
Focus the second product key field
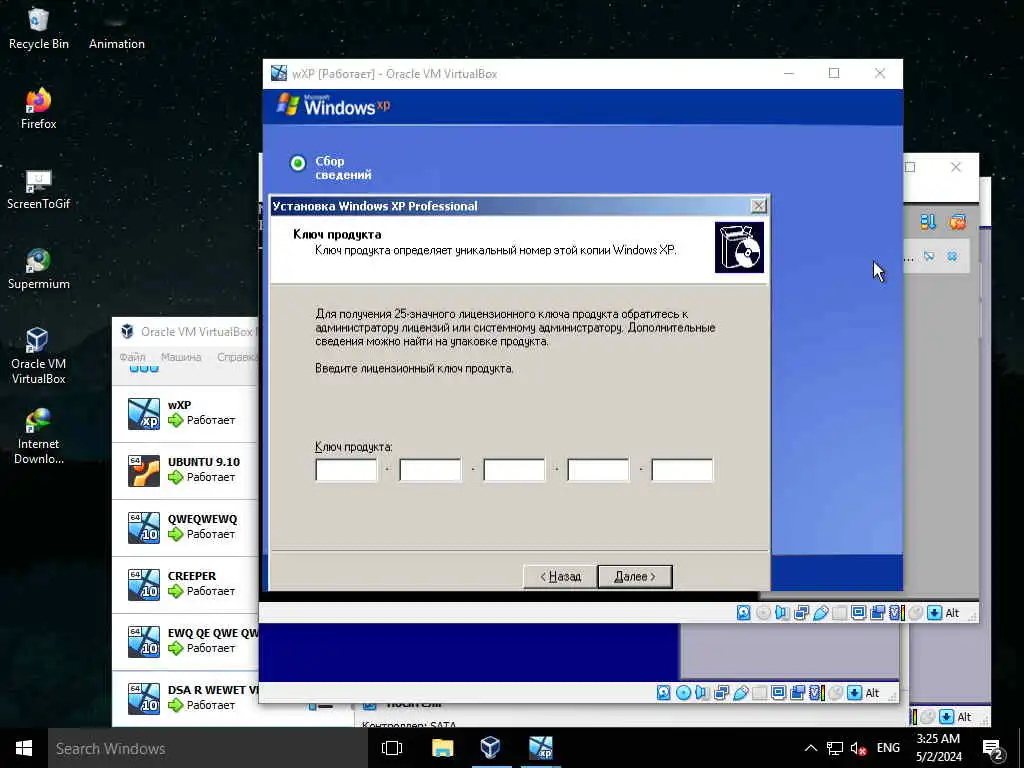(x=430, y=470)
